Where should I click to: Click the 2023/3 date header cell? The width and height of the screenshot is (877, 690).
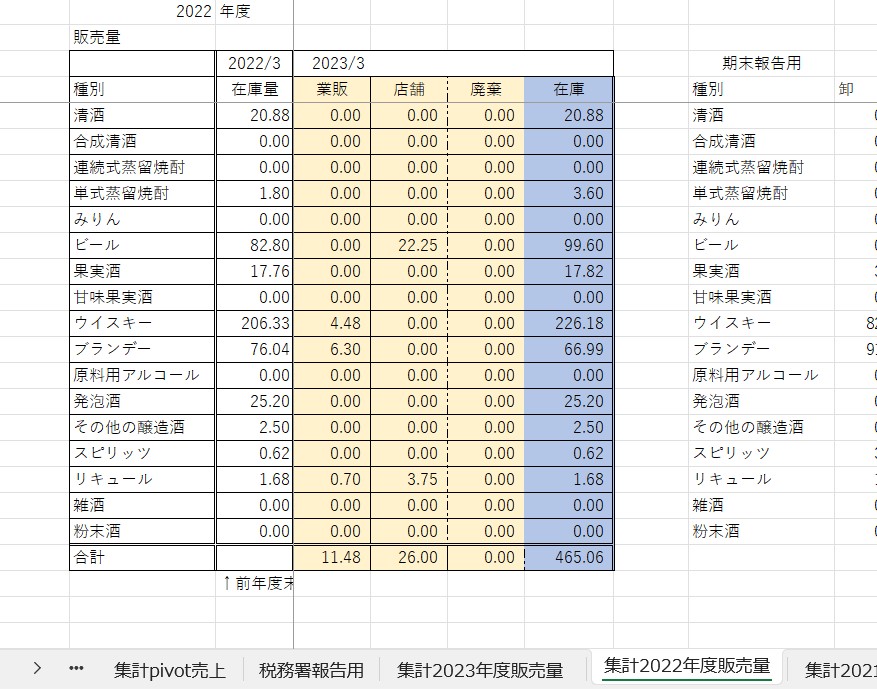(x=340, y=63)
